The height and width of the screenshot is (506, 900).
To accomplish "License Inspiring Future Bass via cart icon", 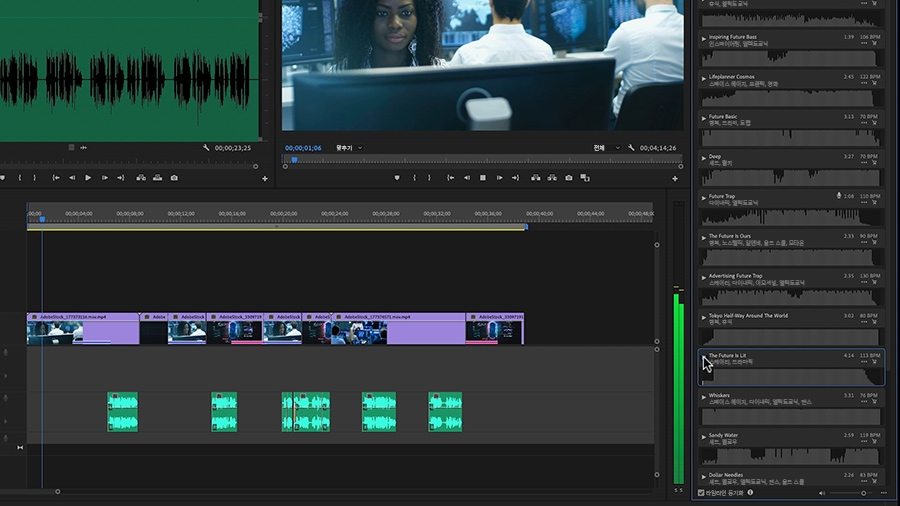I will coord(875,44).
